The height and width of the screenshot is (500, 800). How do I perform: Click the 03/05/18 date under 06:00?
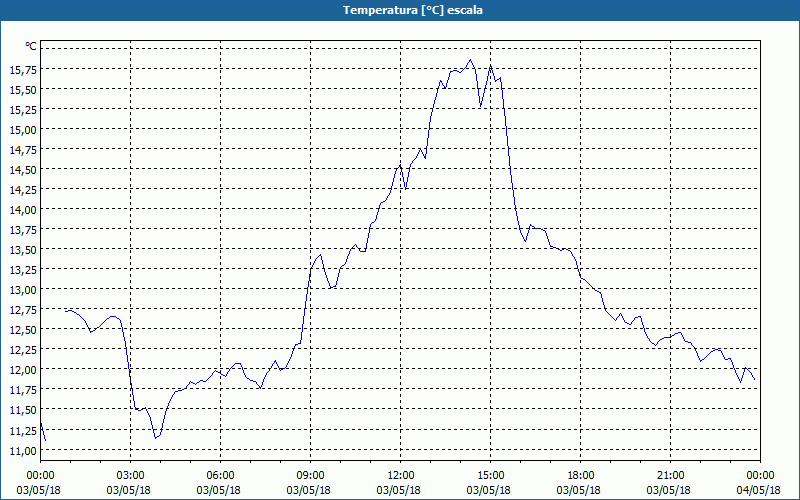point(219,490)
